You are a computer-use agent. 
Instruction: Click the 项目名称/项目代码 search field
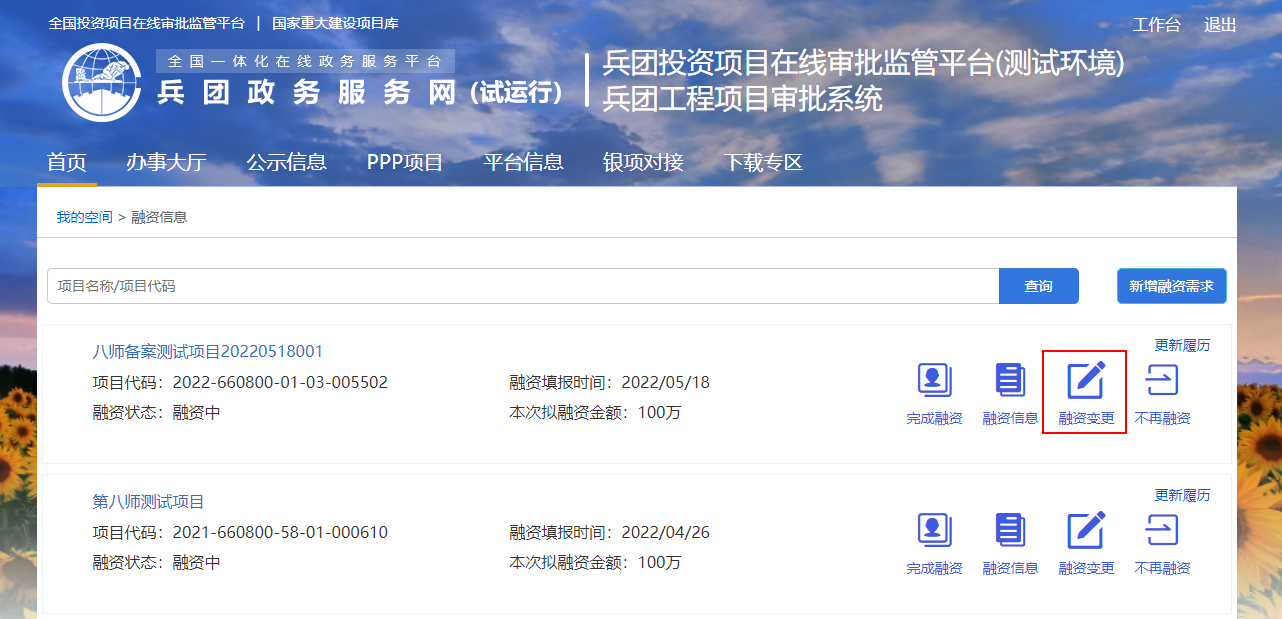click(522, 286)
